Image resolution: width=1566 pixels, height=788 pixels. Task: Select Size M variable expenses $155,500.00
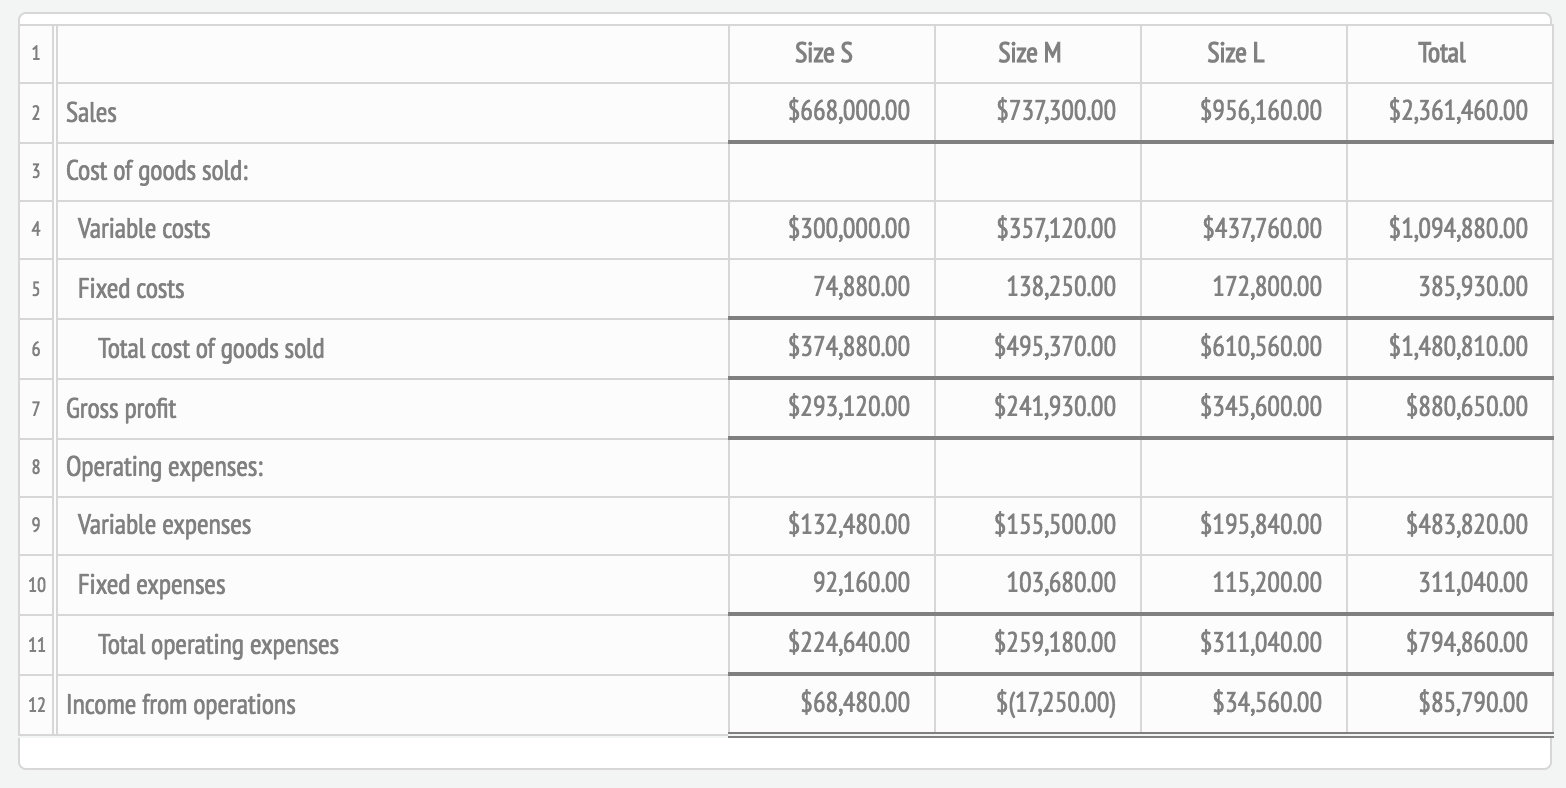1055,524
